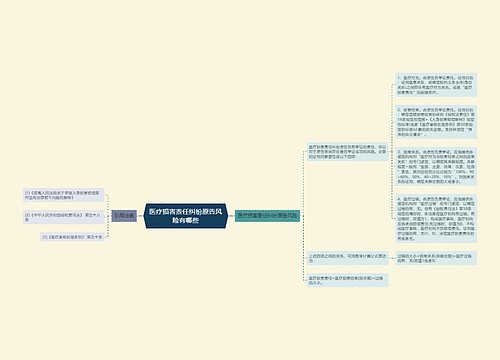The image size is (500, 360).
Task: Click connector between 引用法条 and central node
Action: pyautogui.click(x=140, y=216)
